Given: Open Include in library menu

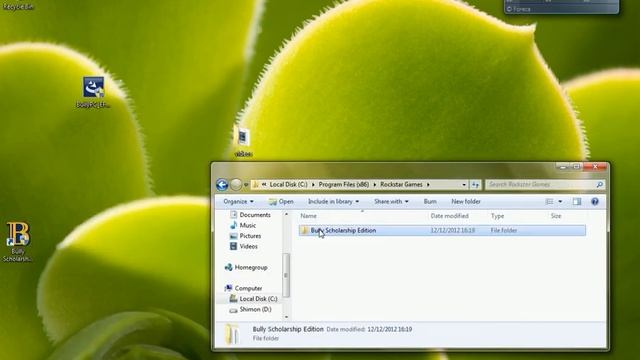Looking at the screenshot, I should pyautogui.click(x=333, y=202).
